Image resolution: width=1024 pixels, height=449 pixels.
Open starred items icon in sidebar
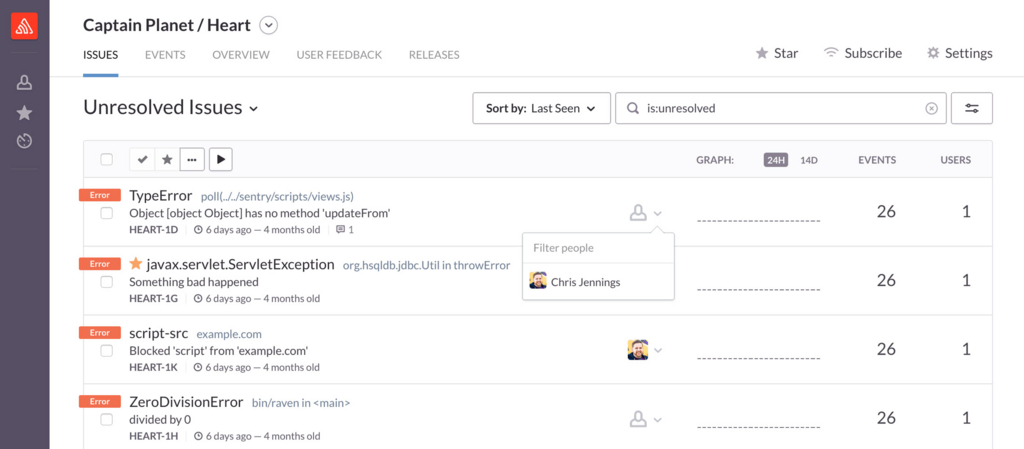pyautogui.click(x=24, y=113)
